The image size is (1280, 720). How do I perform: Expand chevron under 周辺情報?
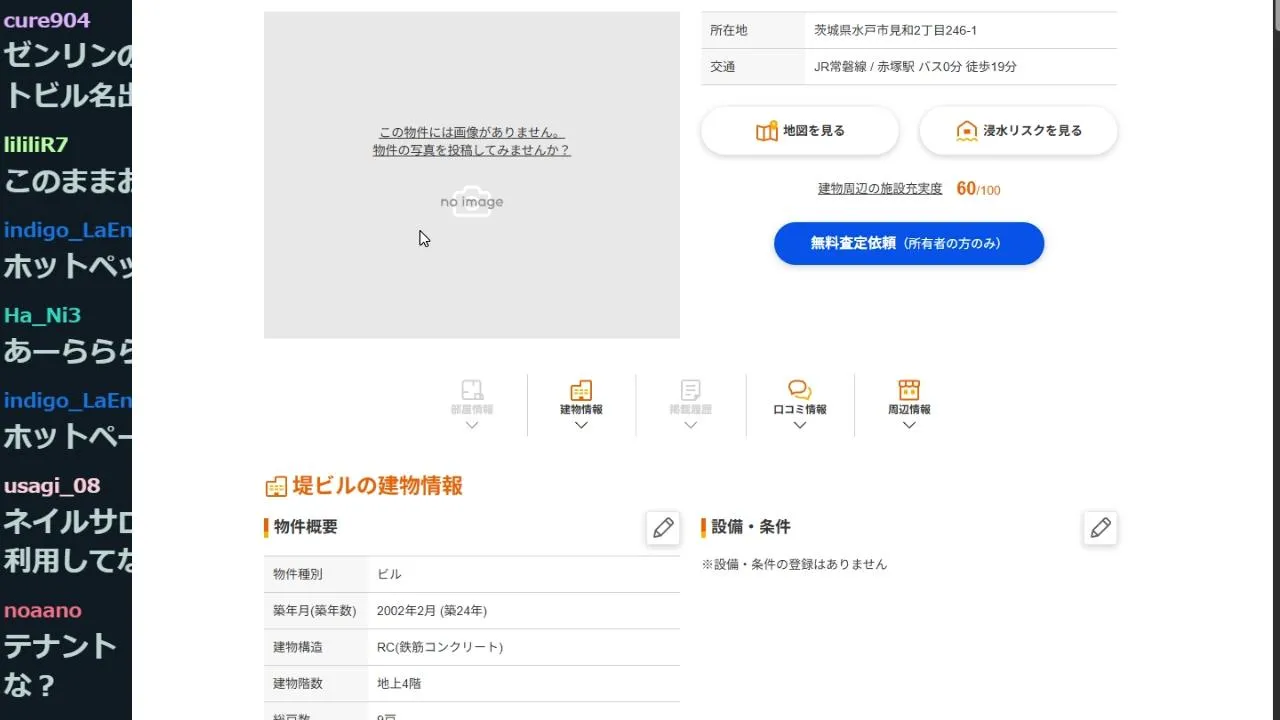(x=908, y=425)
